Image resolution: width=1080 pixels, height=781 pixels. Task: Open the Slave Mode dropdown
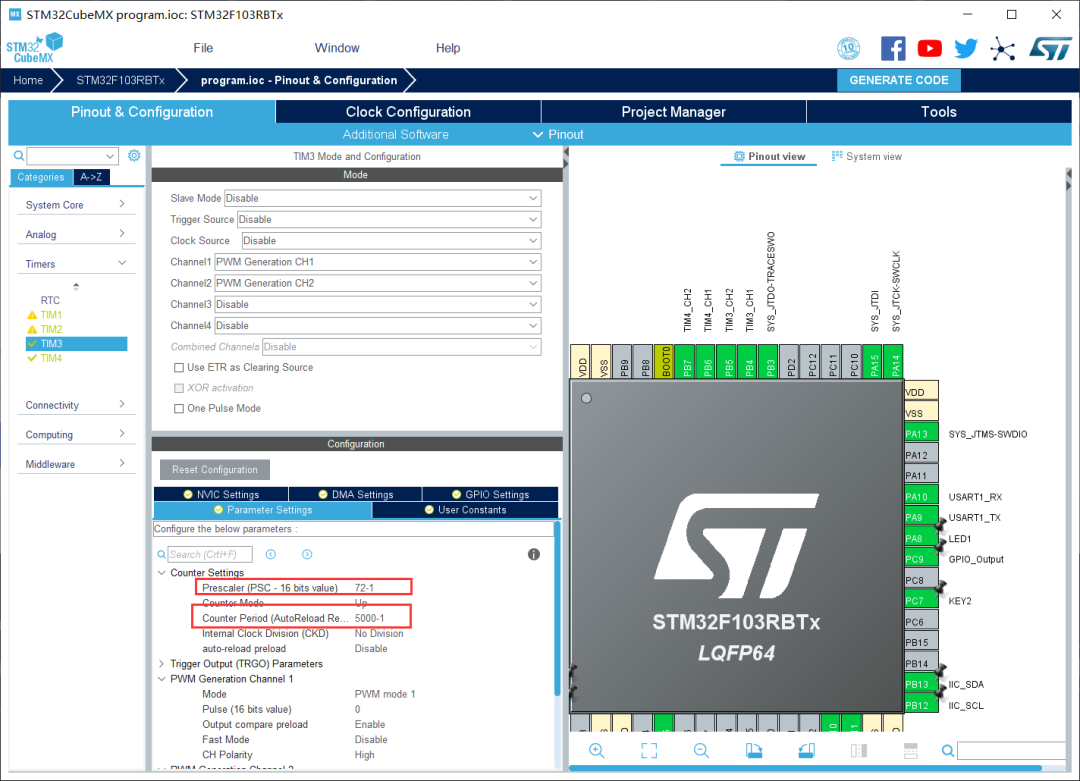(382, 198)
